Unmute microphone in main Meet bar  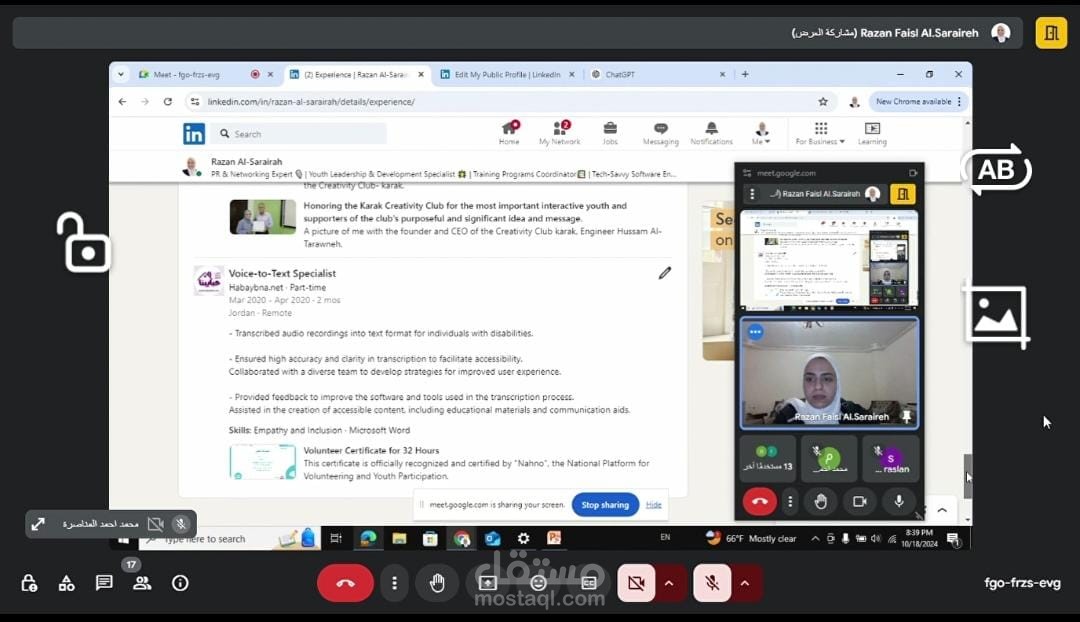(712, 583)
